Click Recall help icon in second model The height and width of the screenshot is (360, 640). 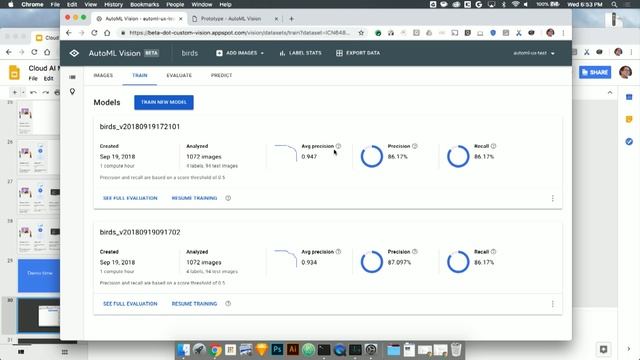[493, 251]
